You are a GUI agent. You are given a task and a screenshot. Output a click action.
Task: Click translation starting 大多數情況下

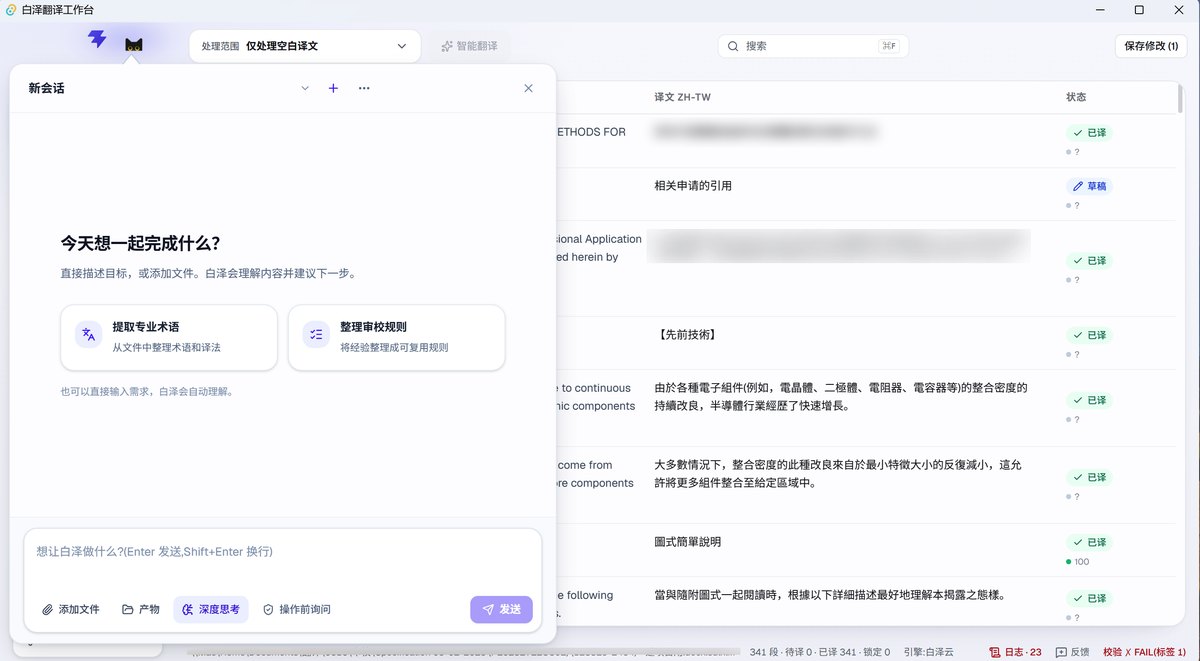838,474
